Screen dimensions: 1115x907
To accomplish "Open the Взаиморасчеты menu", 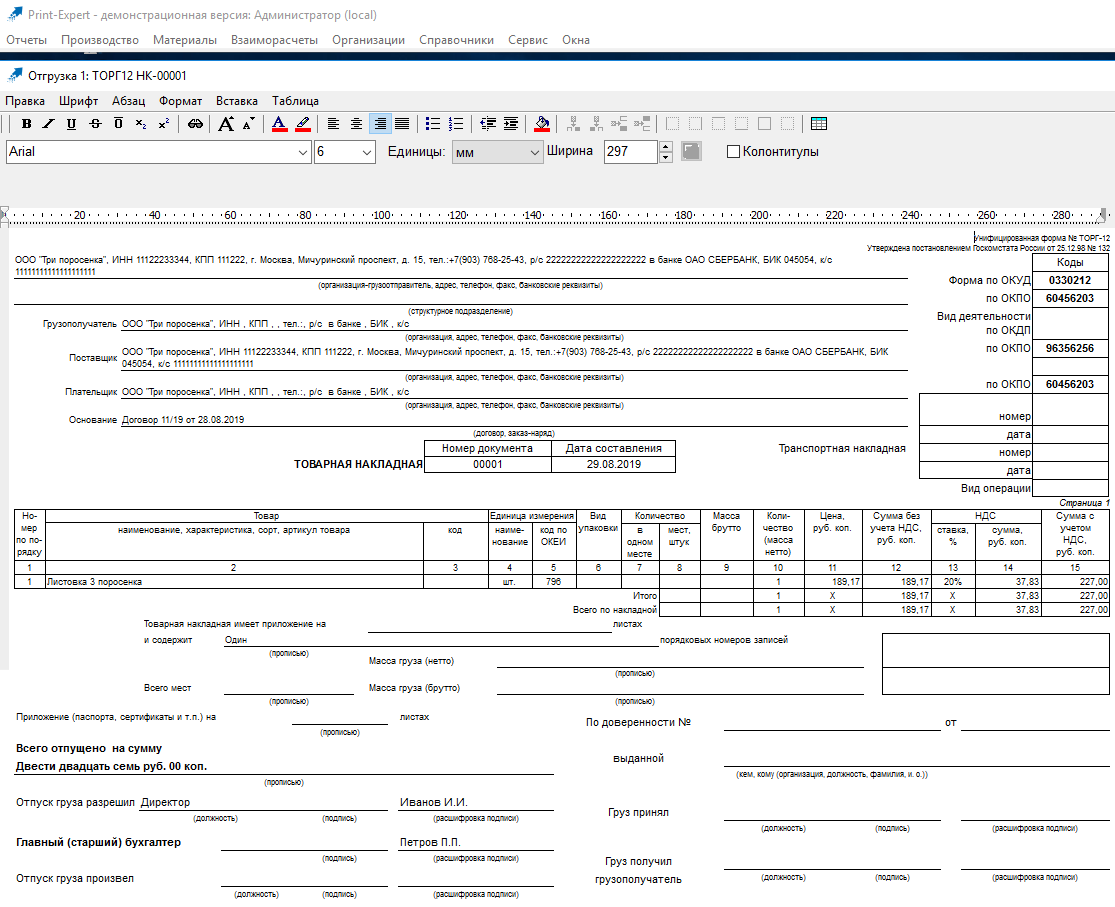I will (x=274, y=40).
